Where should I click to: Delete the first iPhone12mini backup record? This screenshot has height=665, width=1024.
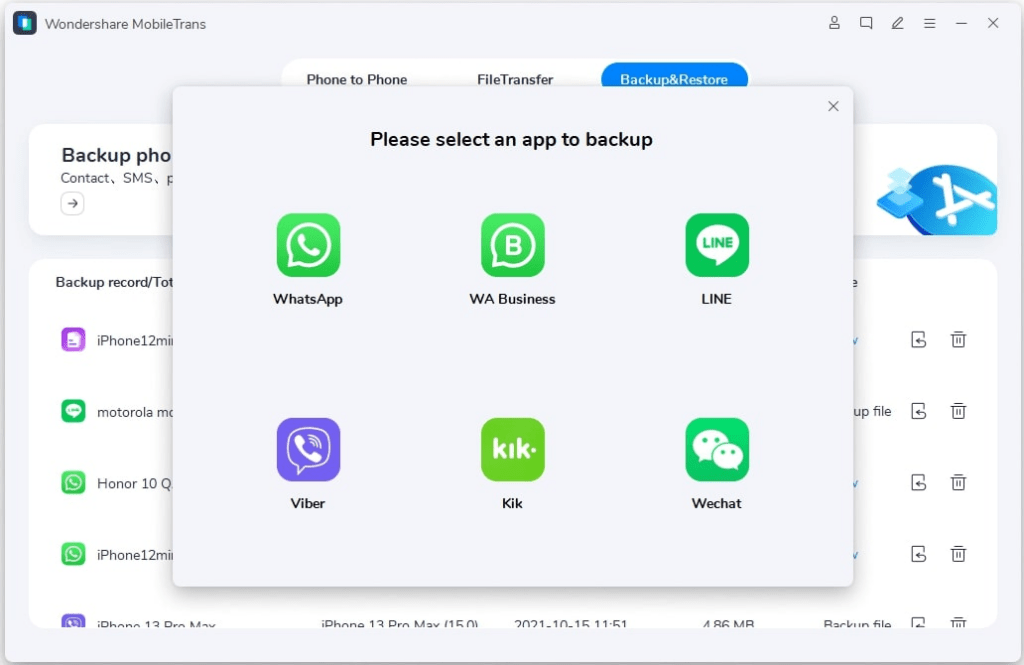[x=958, y=340]
